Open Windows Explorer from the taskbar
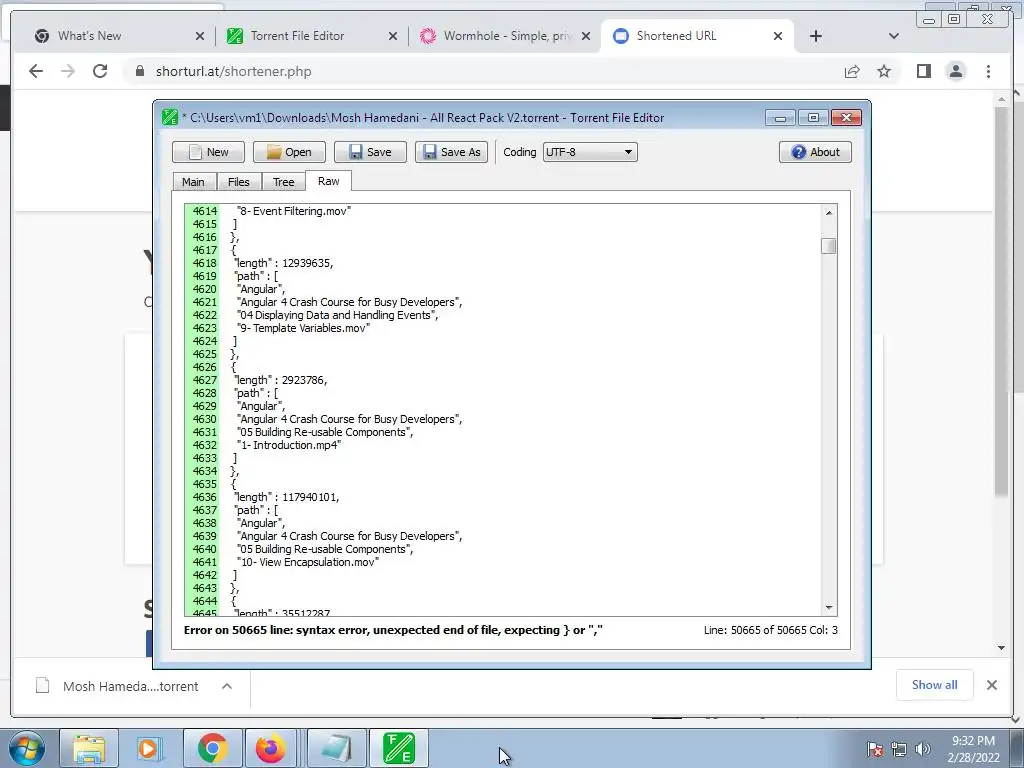The image size is (1024, 768). (89, 748)
